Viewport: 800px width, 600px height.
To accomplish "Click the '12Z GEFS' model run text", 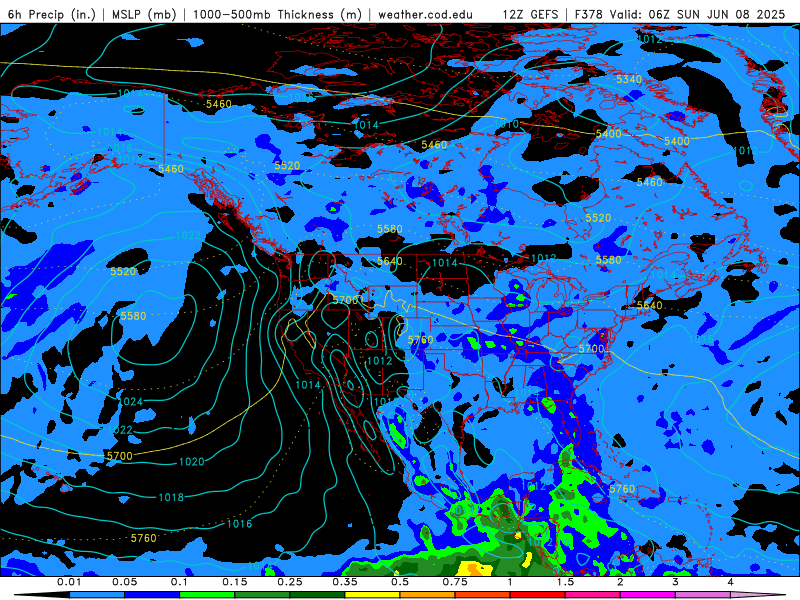I will tap(530, 14).
